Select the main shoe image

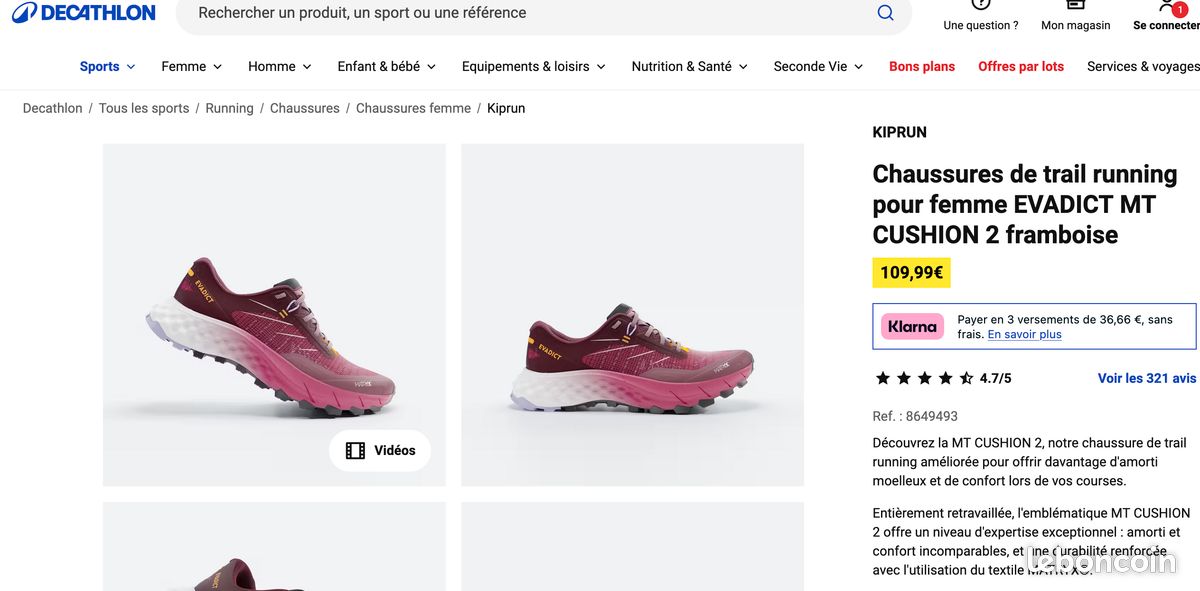pos(274,314)
